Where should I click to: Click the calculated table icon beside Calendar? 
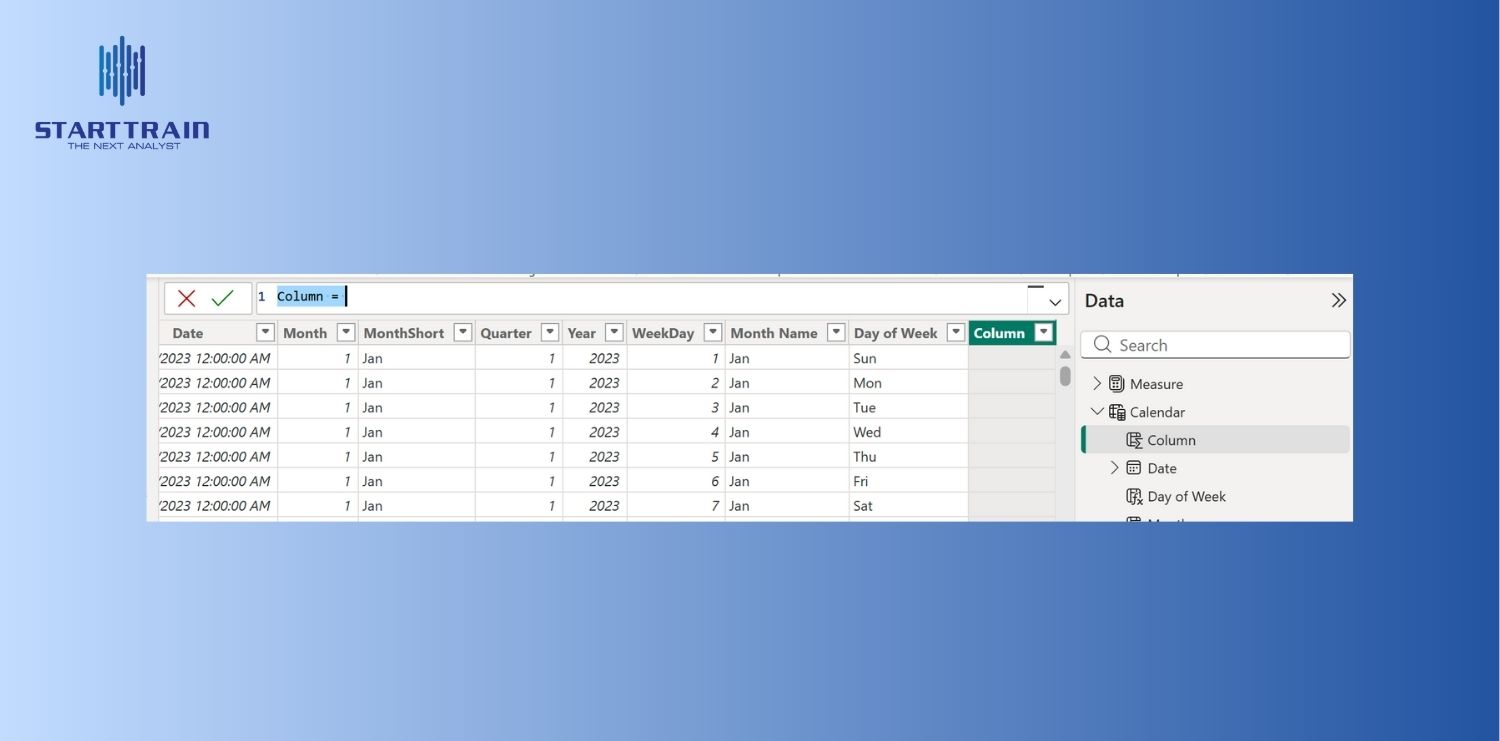pyautogui.click(x=1117, y=411)
